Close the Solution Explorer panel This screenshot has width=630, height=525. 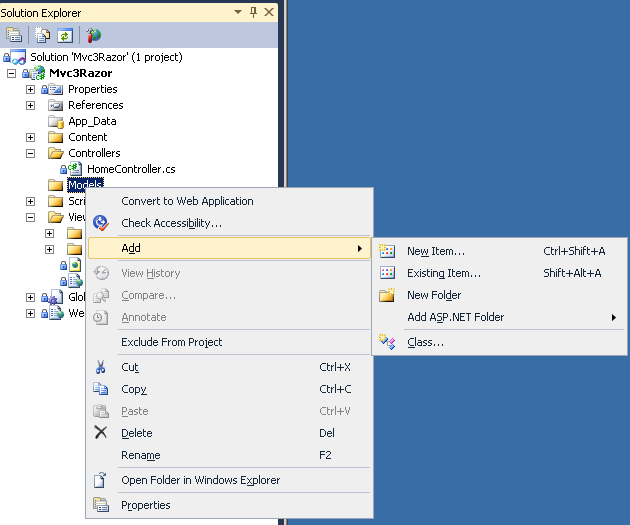(269, 12)
